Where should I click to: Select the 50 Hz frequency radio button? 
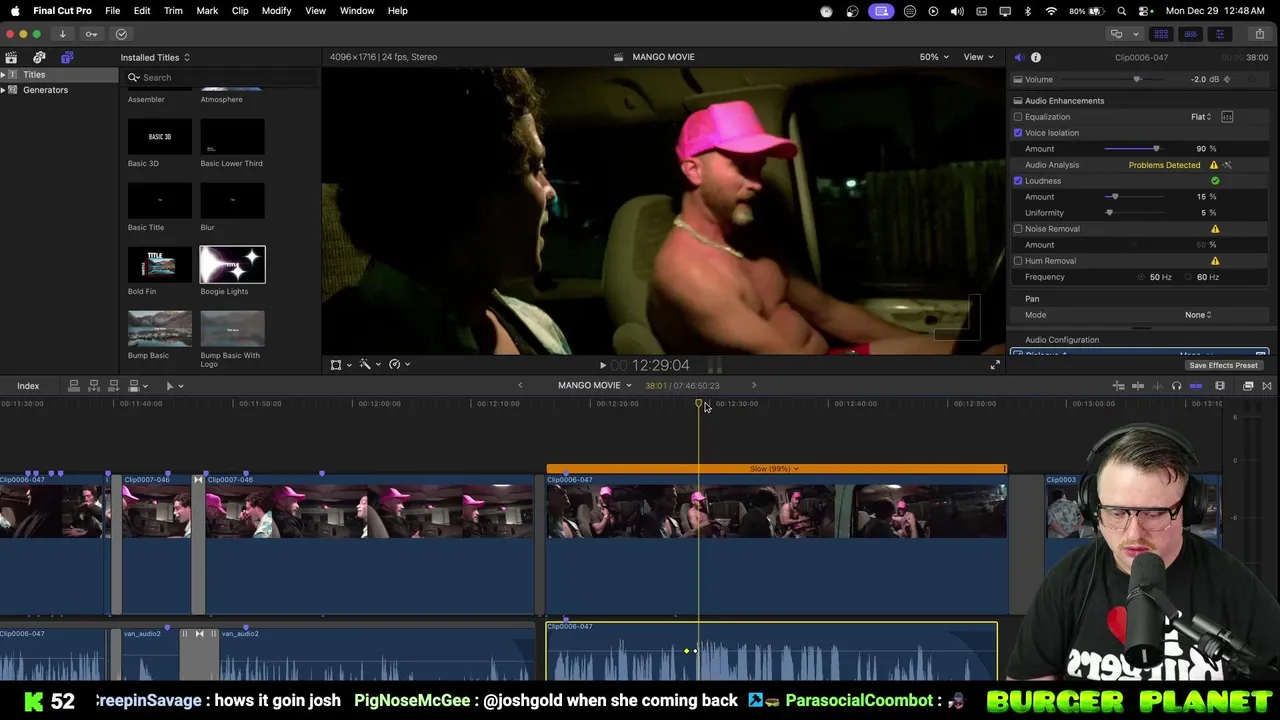point(1142,277)
